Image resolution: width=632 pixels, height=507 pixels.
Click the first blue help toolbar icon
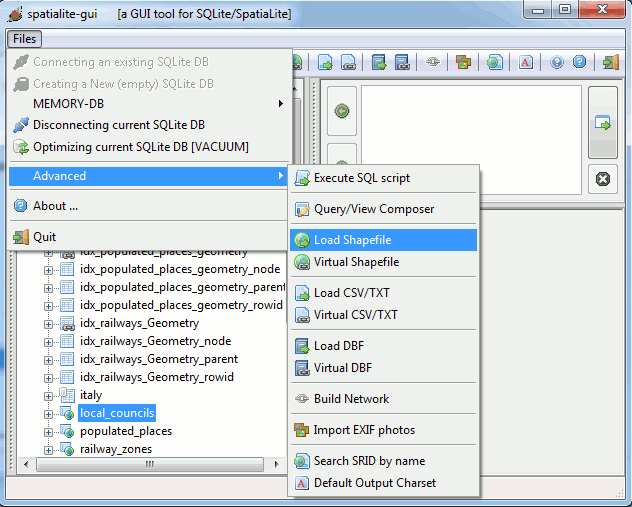[557, 62]
